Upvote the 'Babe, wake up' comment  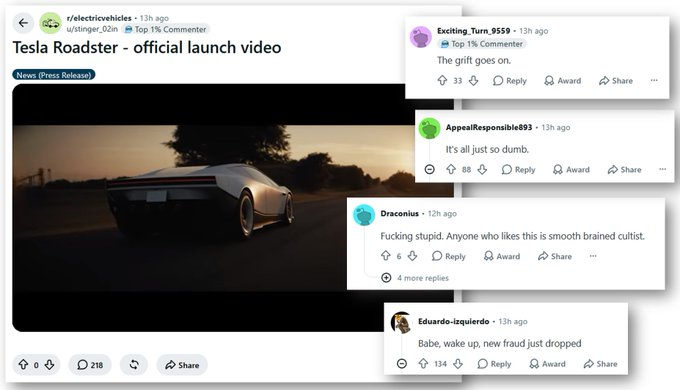(x=423, y=364)
